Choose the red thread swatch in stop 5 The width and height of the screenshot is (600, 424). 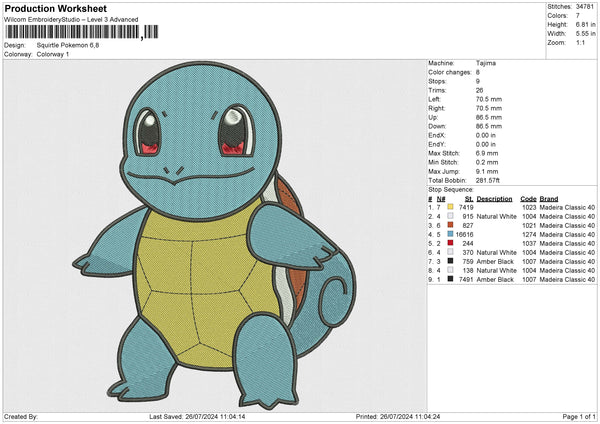[451, 243]
